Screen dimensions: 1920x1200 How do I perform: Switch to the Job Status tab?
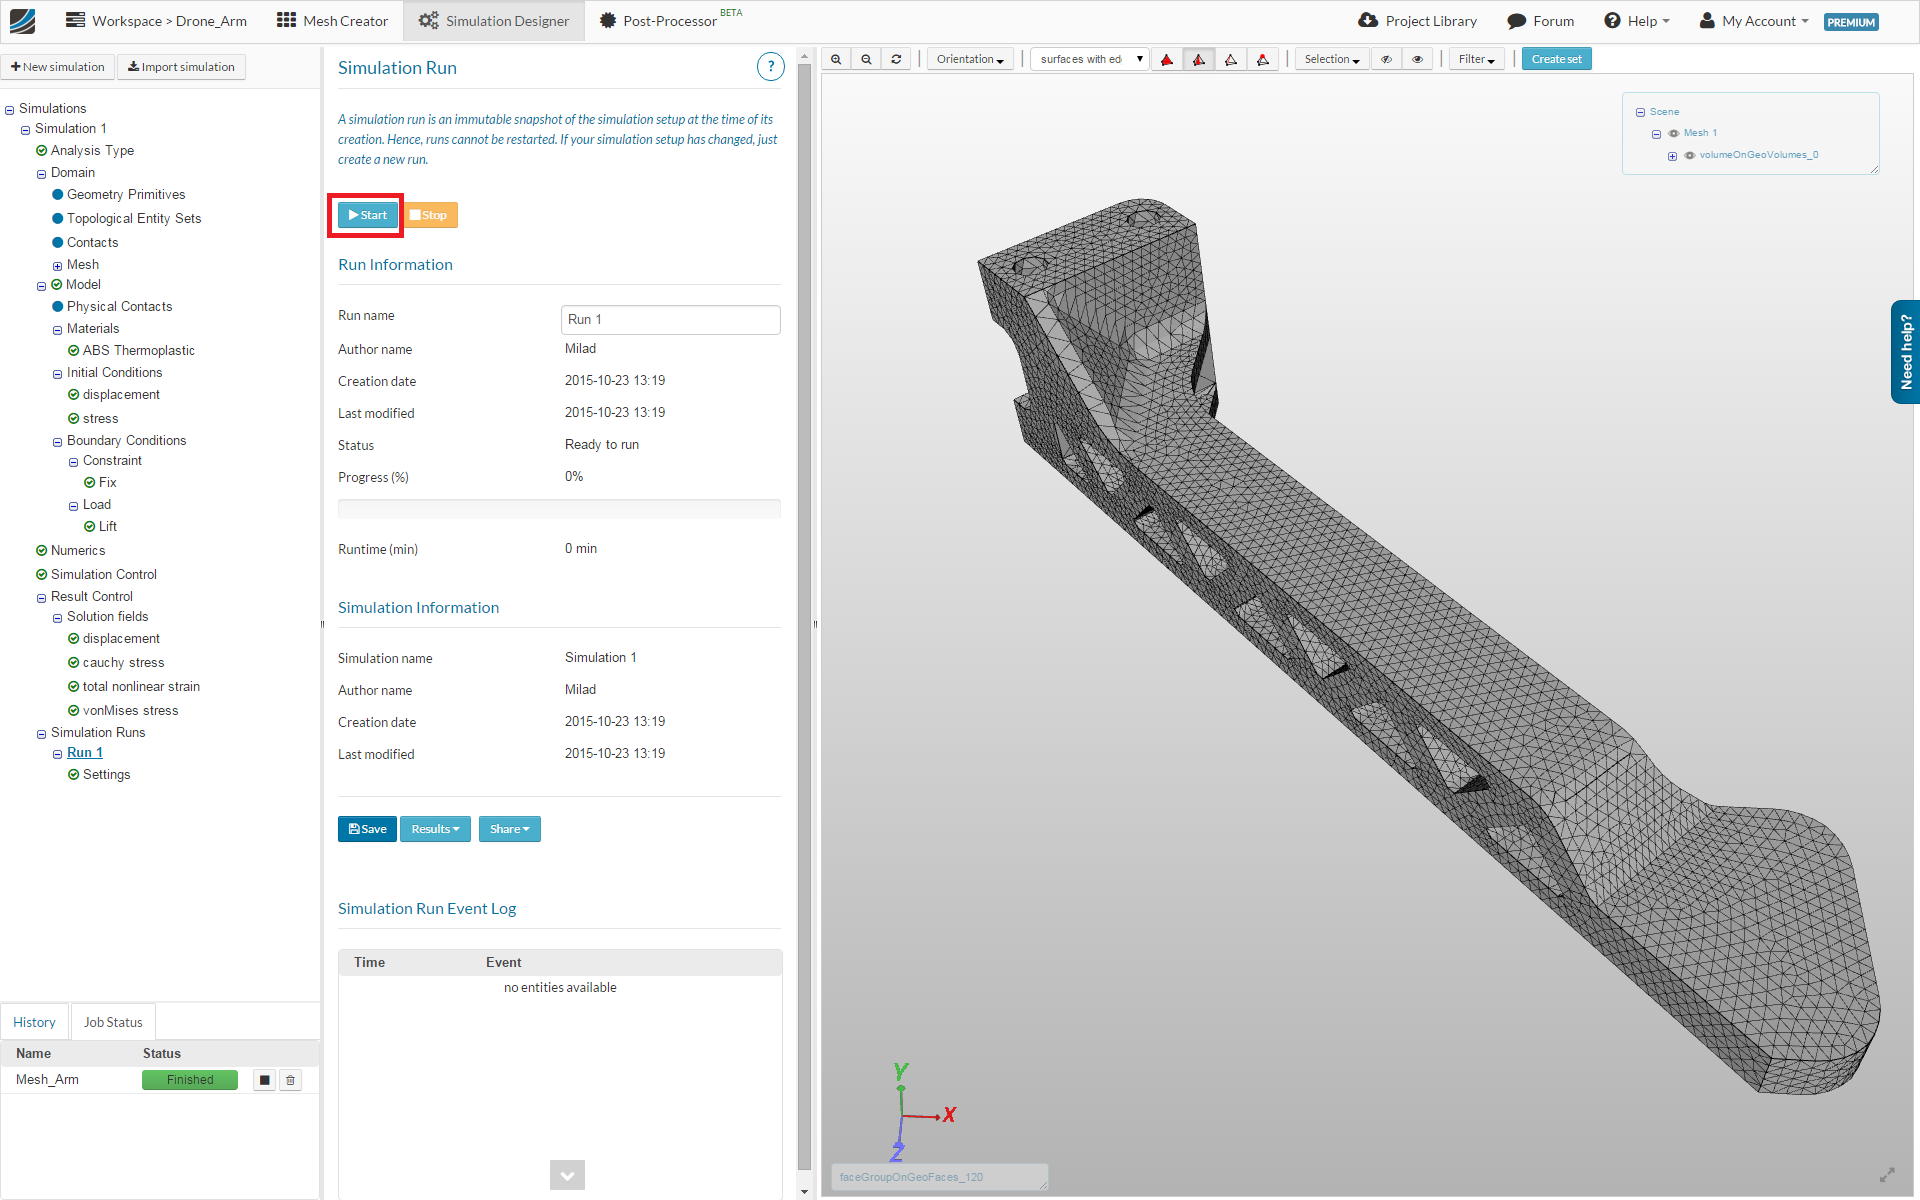tap(113, 1022)
